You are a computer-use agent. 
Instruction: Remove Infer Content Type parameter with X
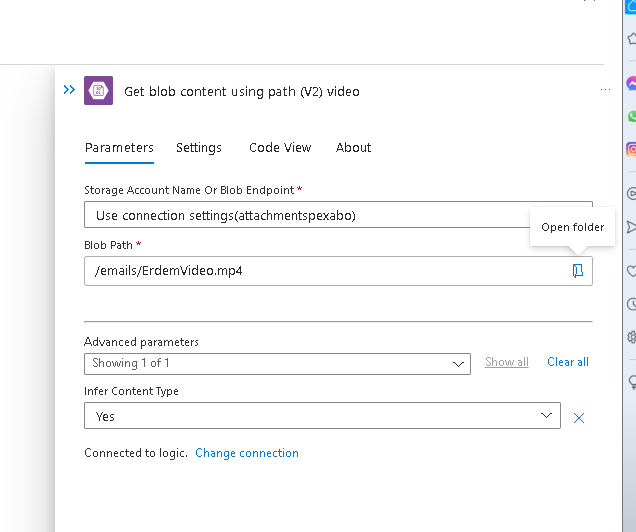(x=579, y=418)
